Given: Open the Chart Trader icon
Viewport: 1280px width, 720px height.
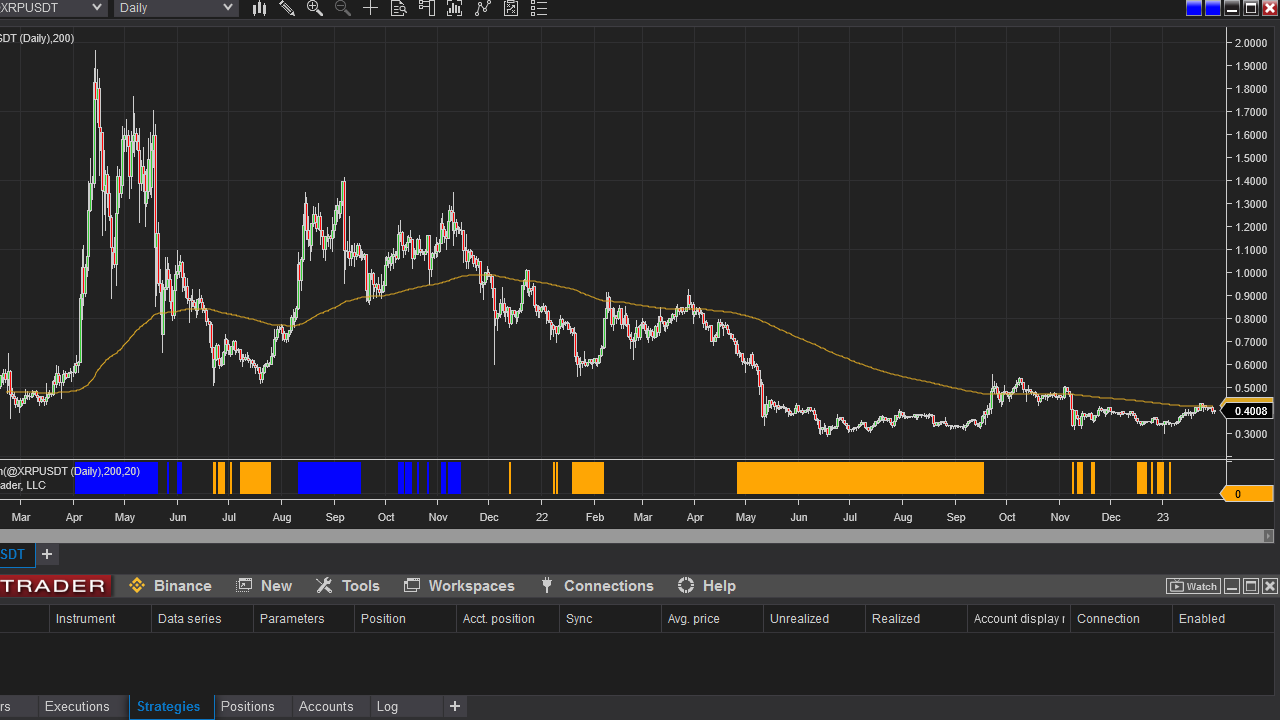Looking at the screenshot, I should (x=427, y=8).
